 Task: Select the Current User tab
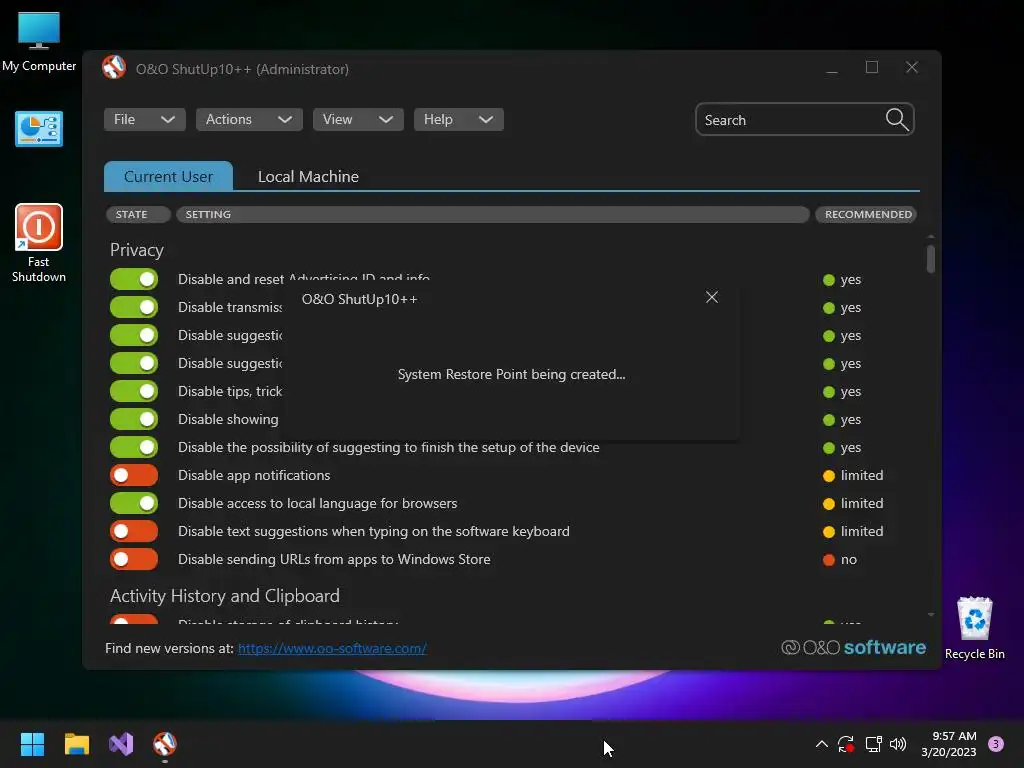pos(168,176)
